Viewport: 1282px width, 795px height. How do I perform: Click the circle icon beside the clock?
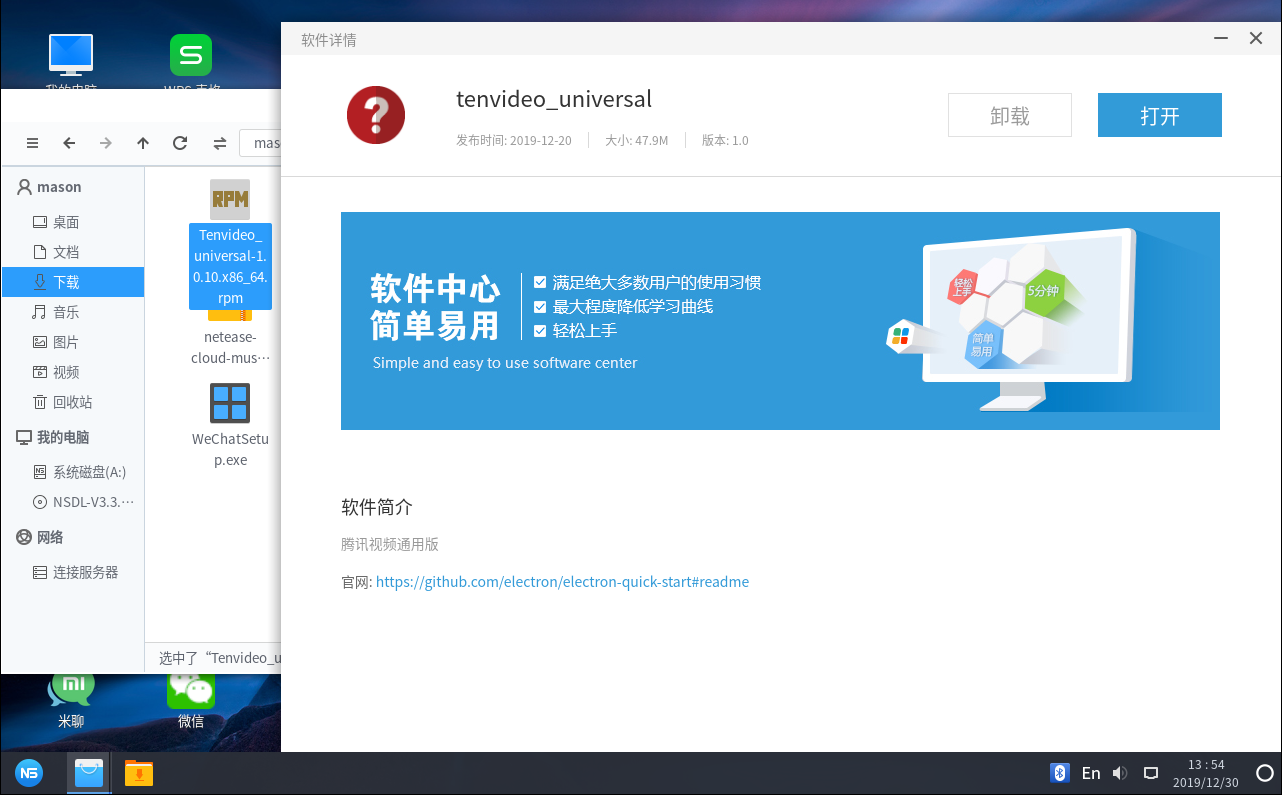coord(1264,773)
